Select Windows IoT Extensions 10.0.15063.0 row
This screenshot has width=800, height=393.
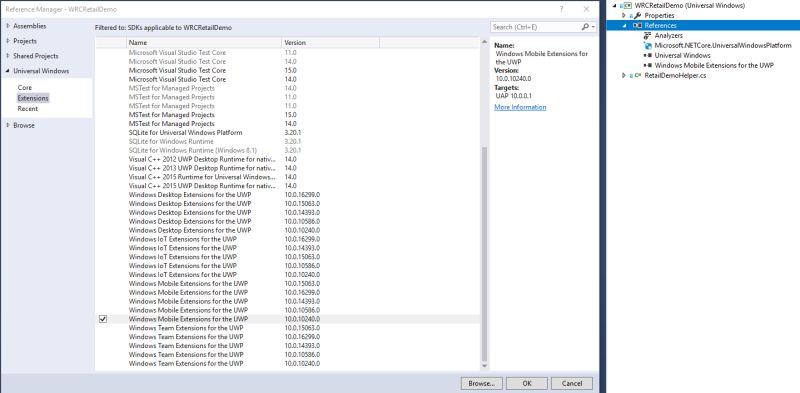pos(288,257)
